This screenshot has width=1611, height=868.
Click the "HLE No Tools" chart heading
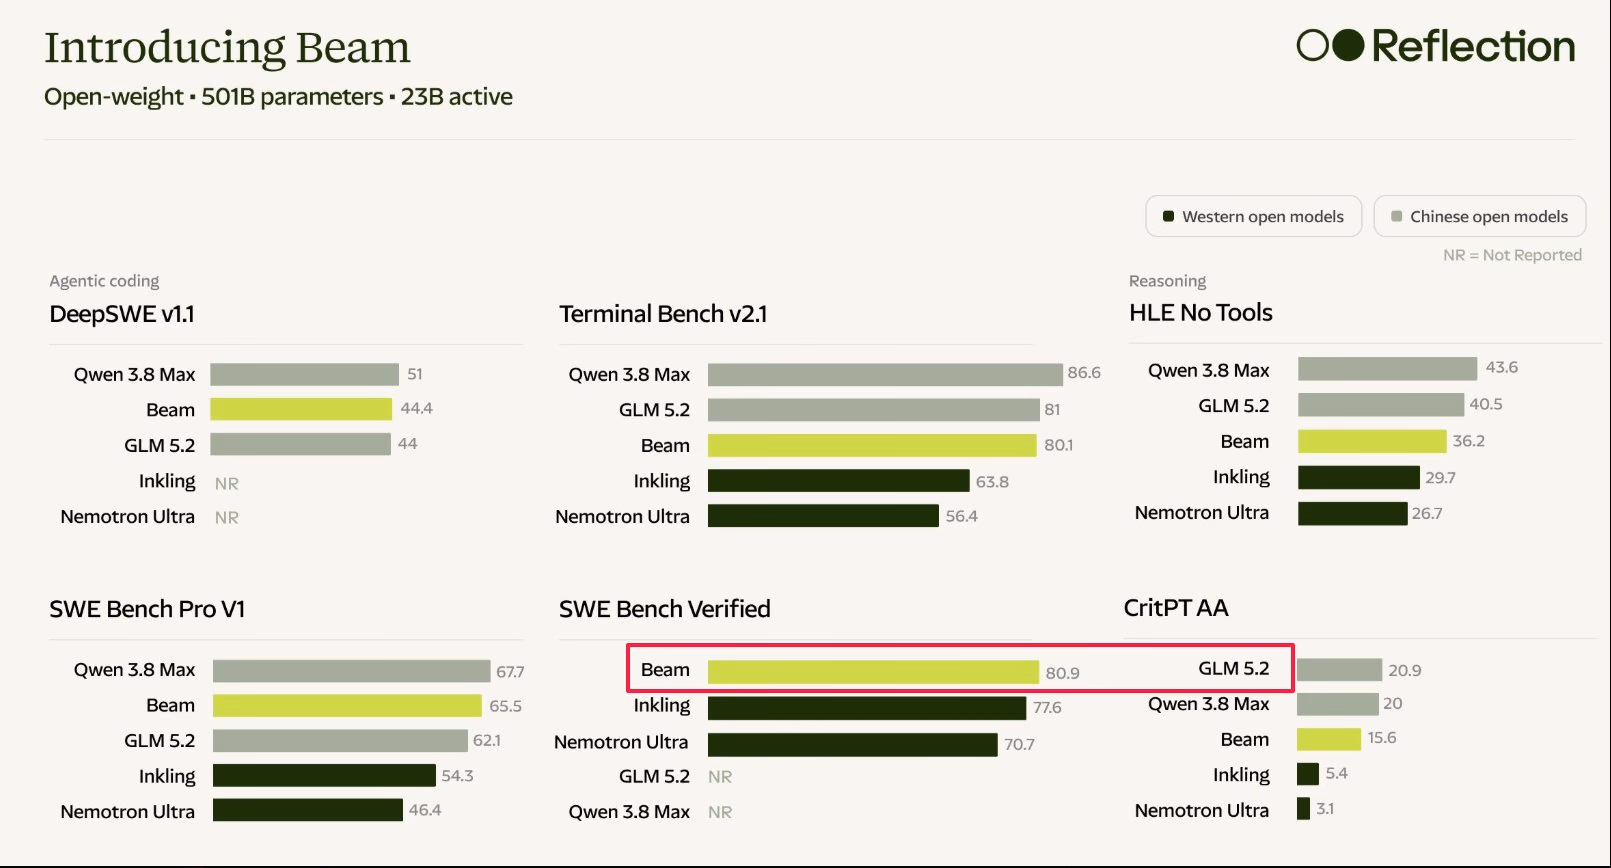(x=1200, y=313)
